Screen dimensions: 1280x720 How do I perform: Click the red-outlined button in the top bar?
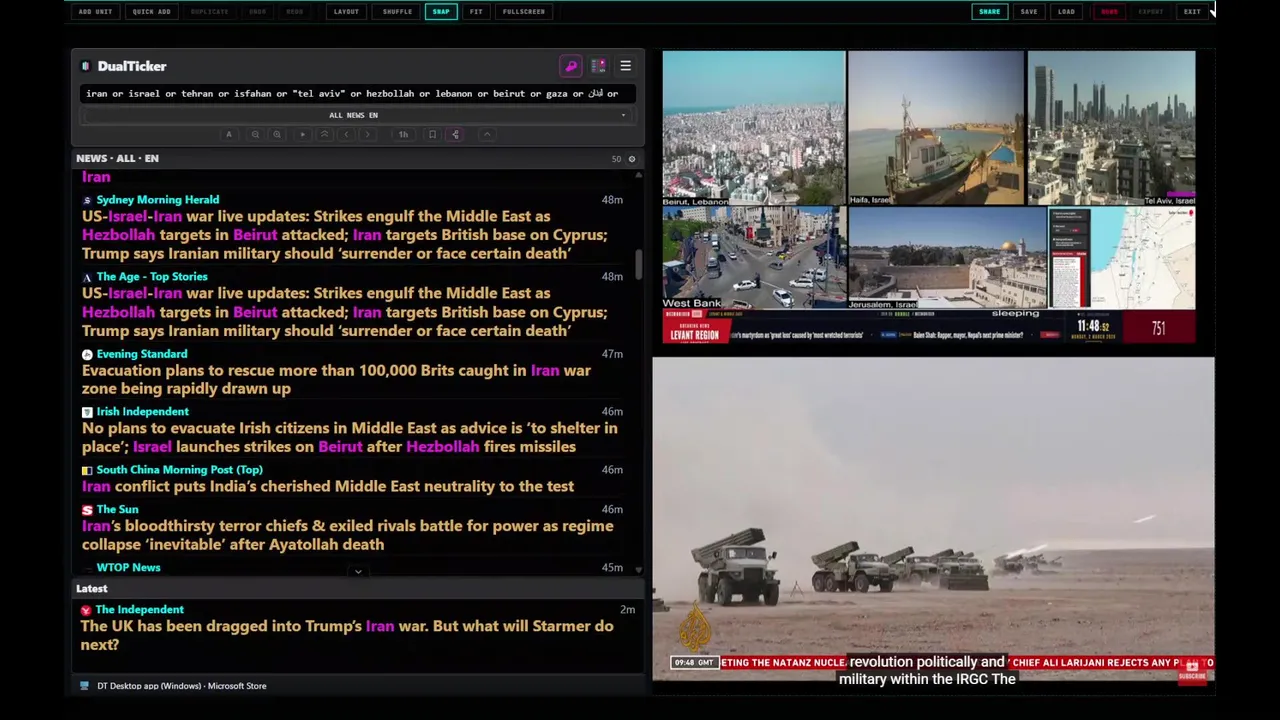[x=1109, y=12]
